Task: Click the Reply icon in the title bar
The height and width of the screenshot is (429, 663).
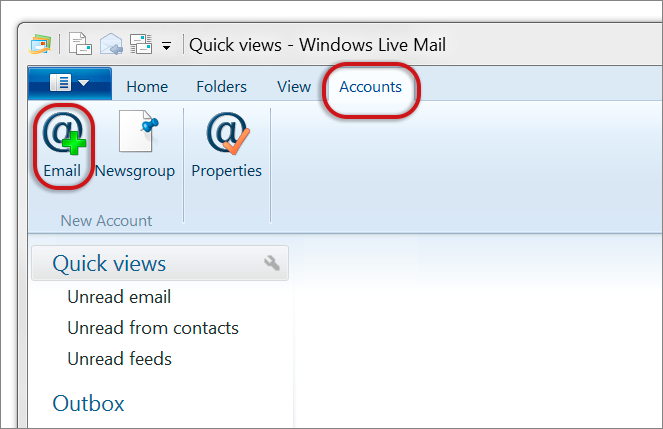Action: pyautogui.click(x=111, y=44)
